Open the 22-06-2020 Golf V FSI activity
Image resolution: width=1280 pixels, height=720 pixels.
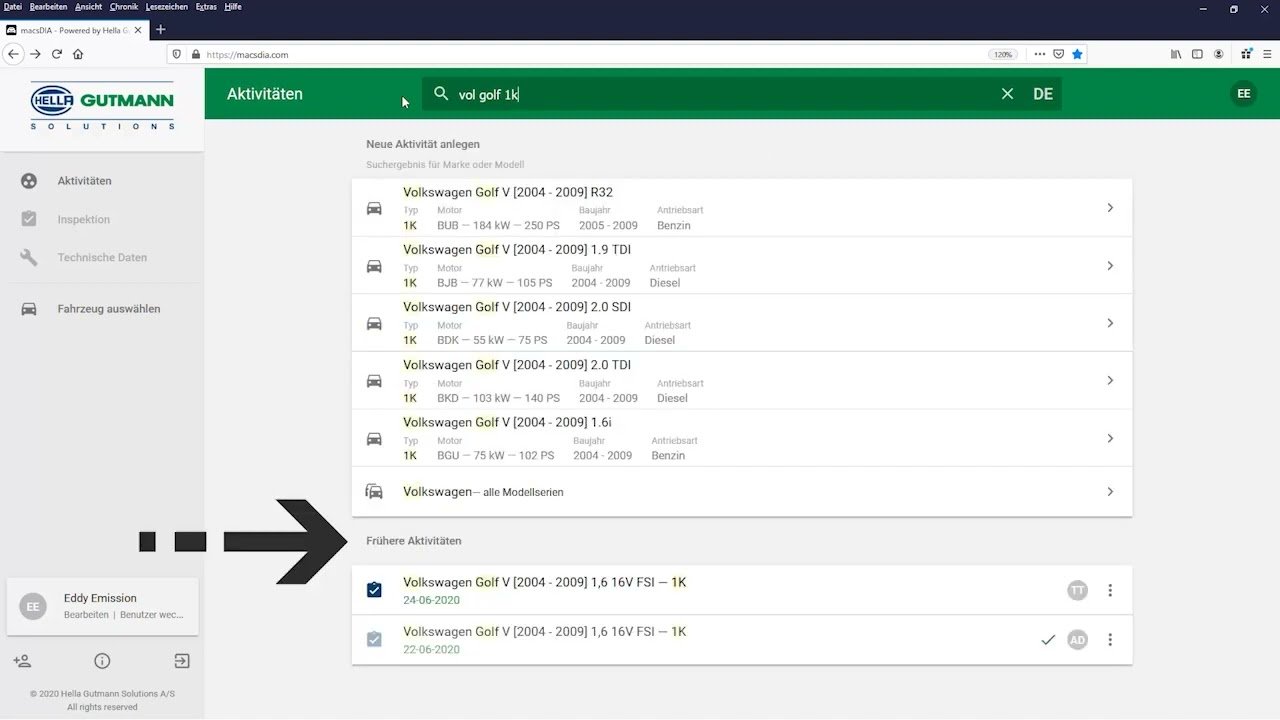click(x=742, y=640)
